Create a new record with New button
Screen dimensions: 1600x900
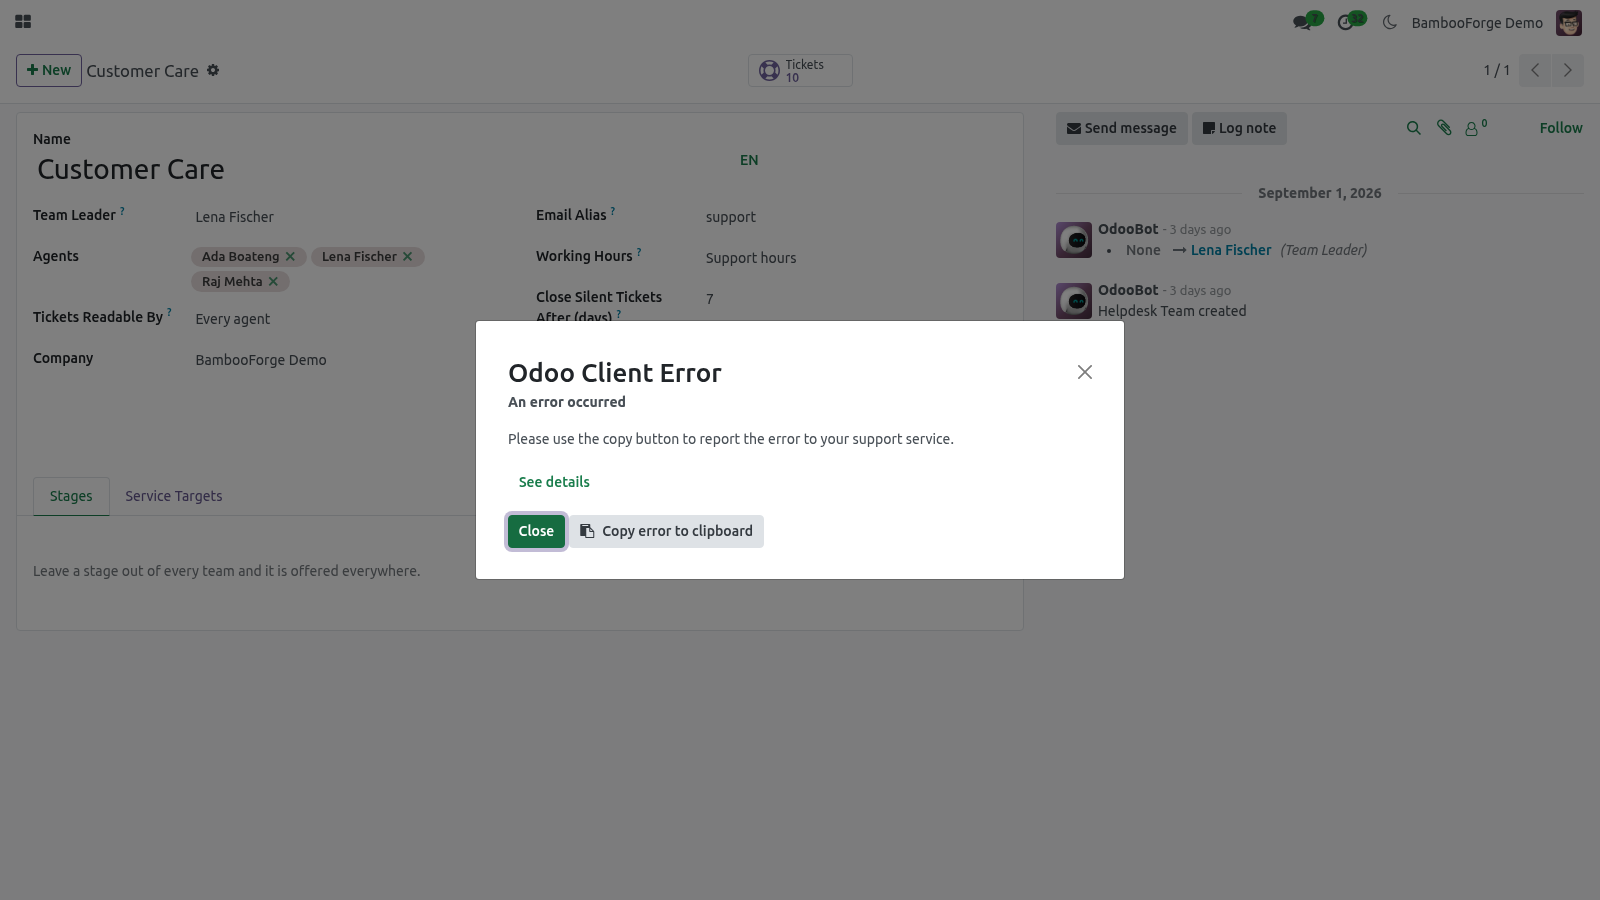point(49,70)
